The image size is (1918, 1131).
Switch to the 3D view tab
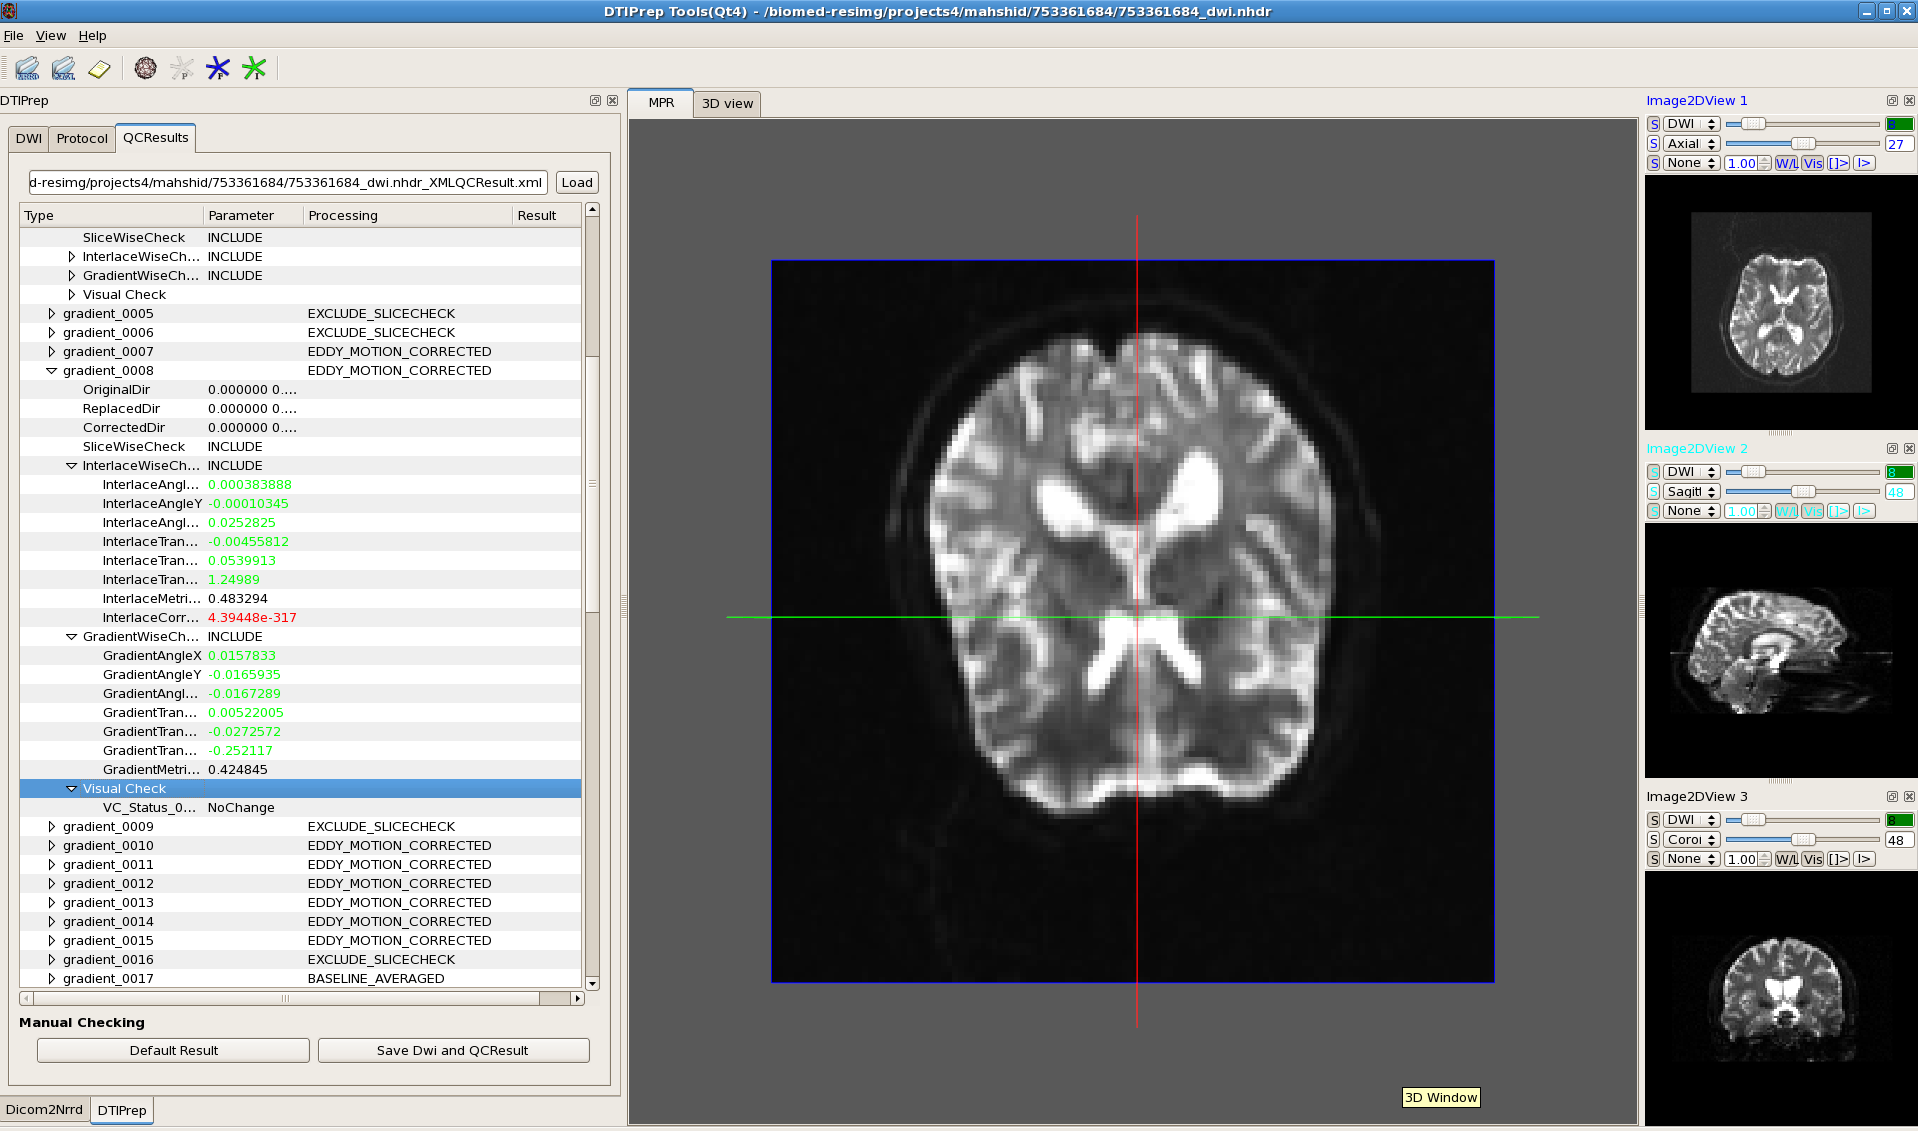coord(727,104)
